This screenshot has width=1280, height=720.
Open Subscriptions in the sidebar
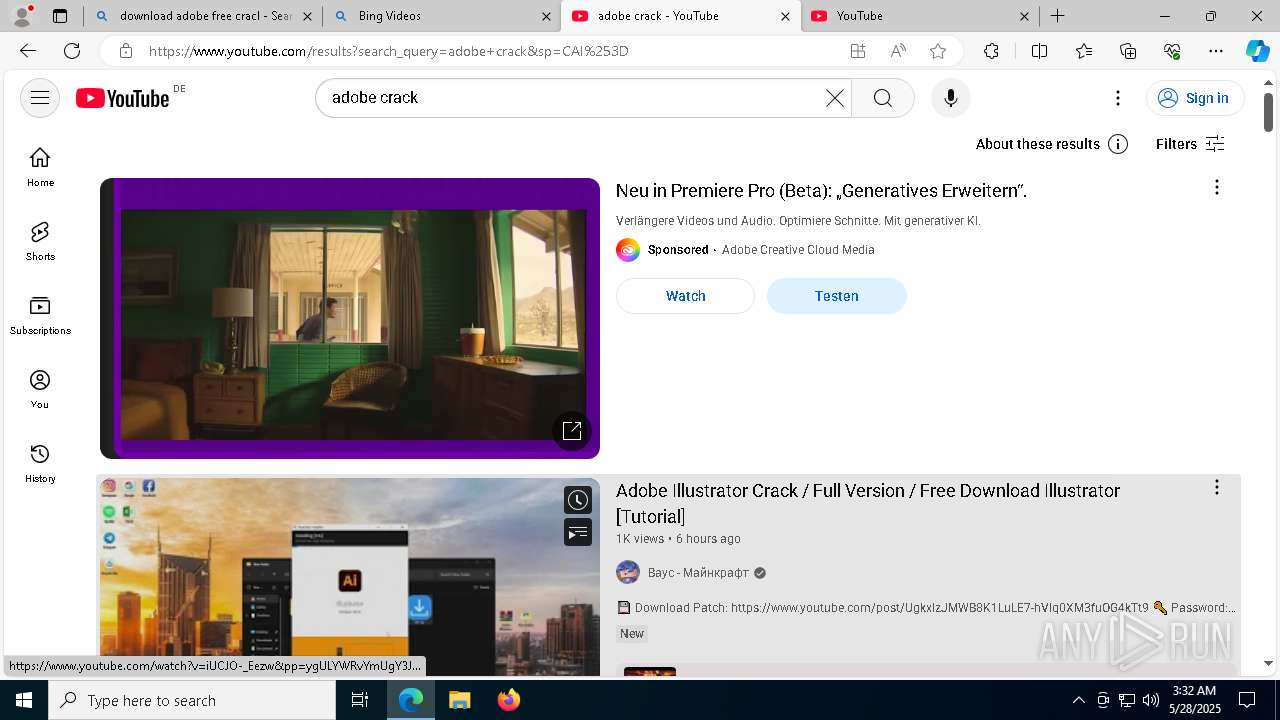pos(40,315)
